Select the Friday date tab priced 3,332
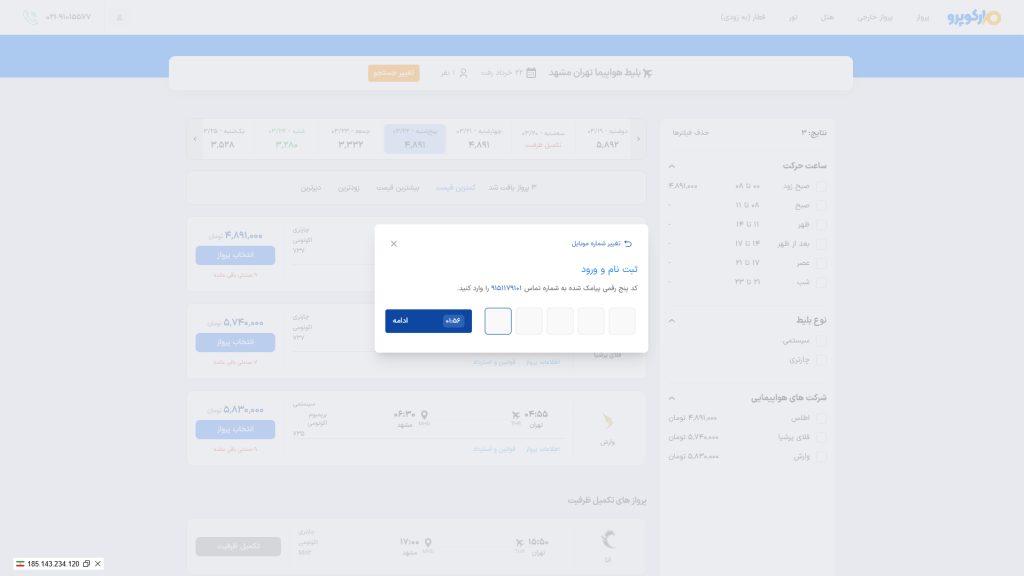This screenshot has height=576, width=1024. click(x=351, y=138)
